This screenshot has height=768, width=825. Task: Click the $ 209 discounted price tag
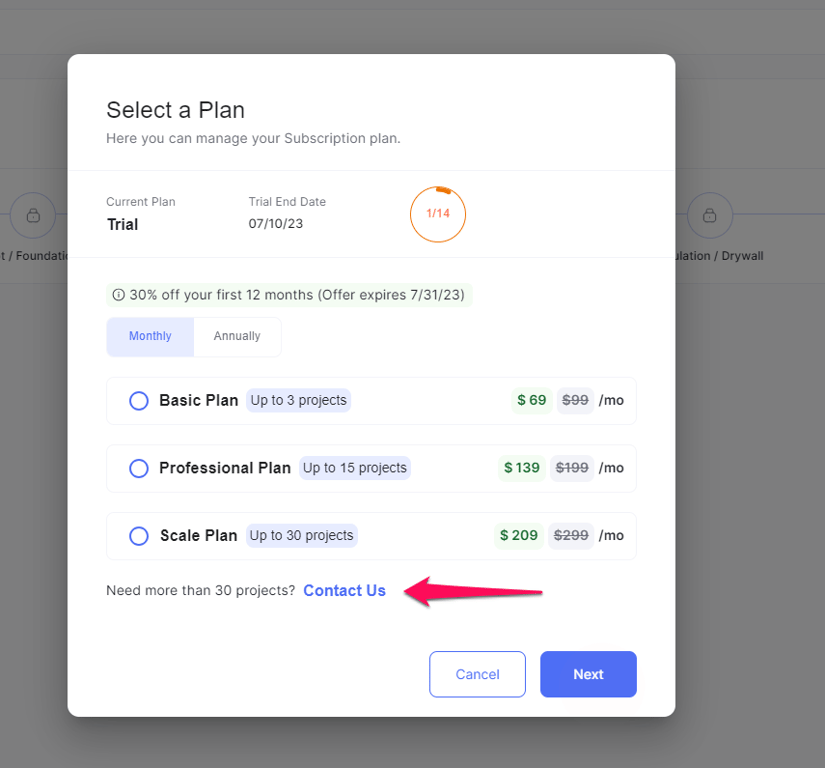pos(519,535)
